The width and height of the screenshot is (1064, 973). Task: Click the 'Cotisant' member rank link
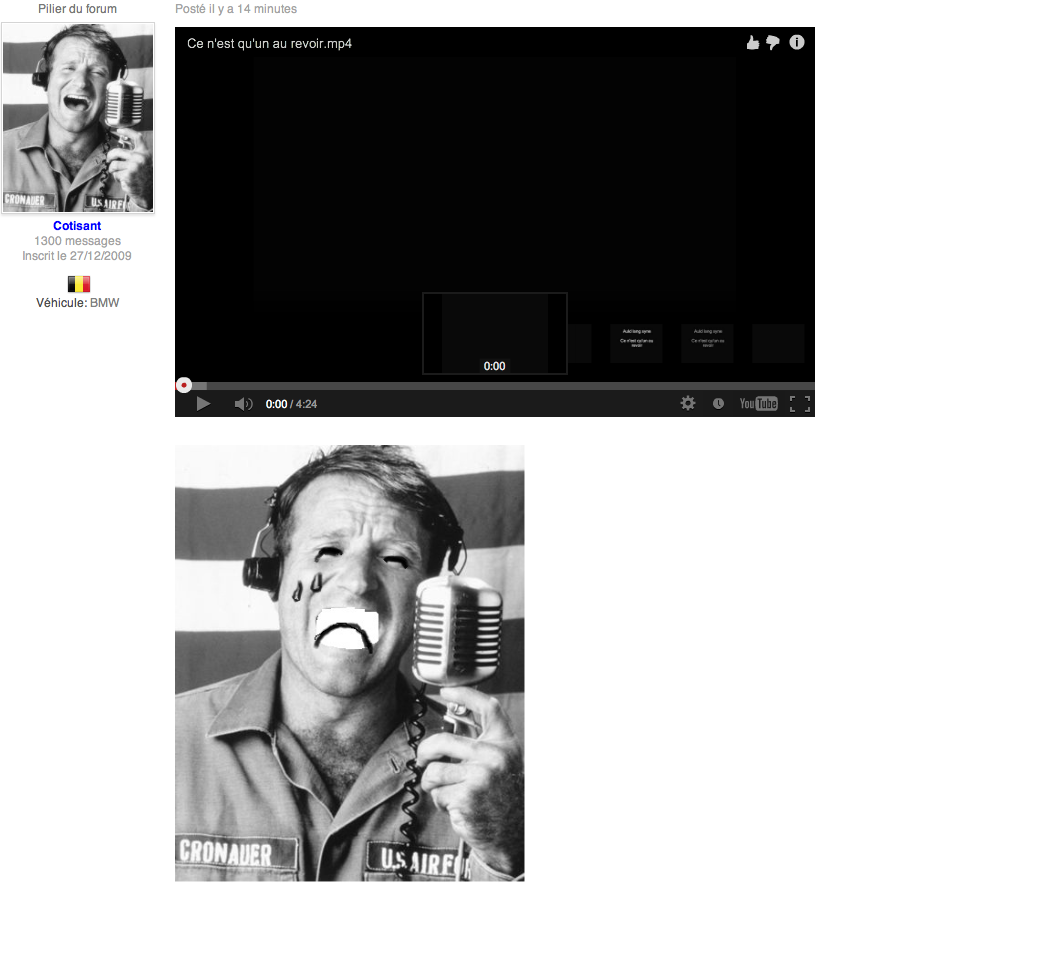pos(77,226)
